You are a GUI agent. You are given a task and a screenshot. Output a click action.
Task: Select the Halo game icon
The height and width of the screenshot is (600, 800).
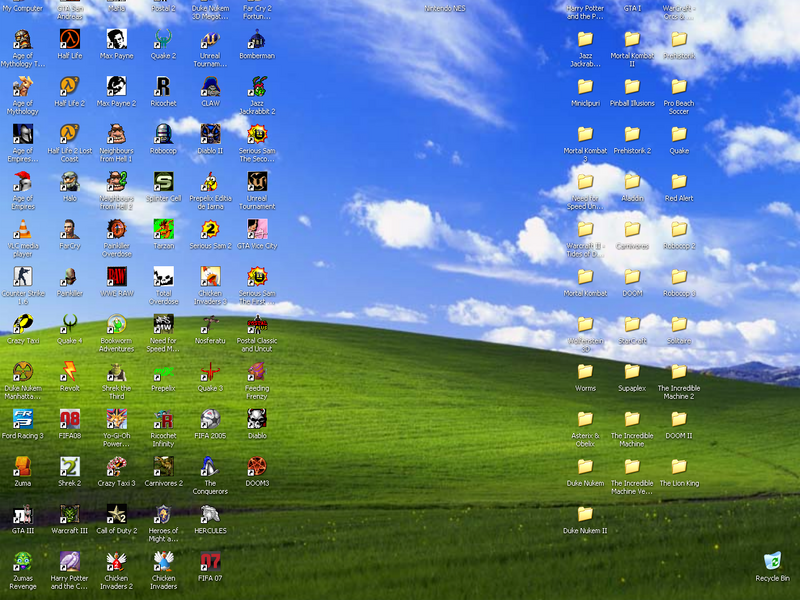70,182
